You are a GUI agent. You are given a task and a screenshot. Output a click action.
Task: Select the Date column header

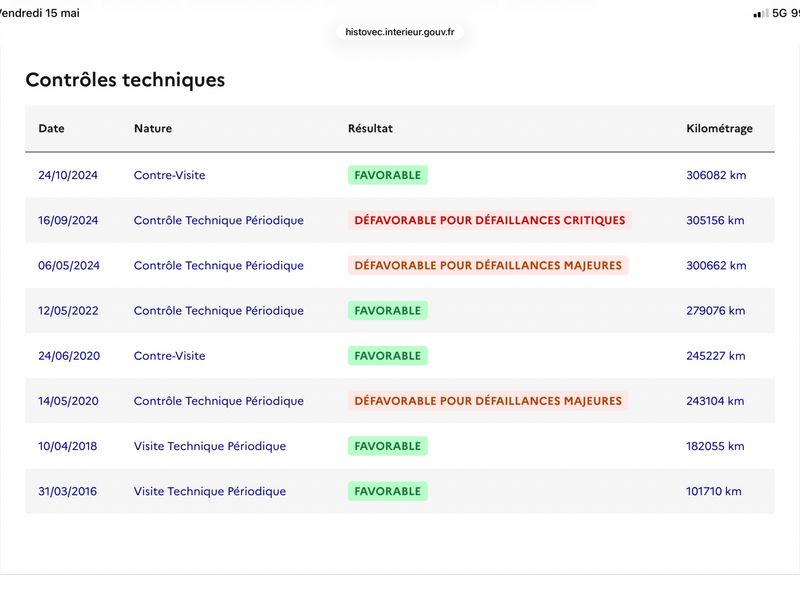tap(52, 129)
